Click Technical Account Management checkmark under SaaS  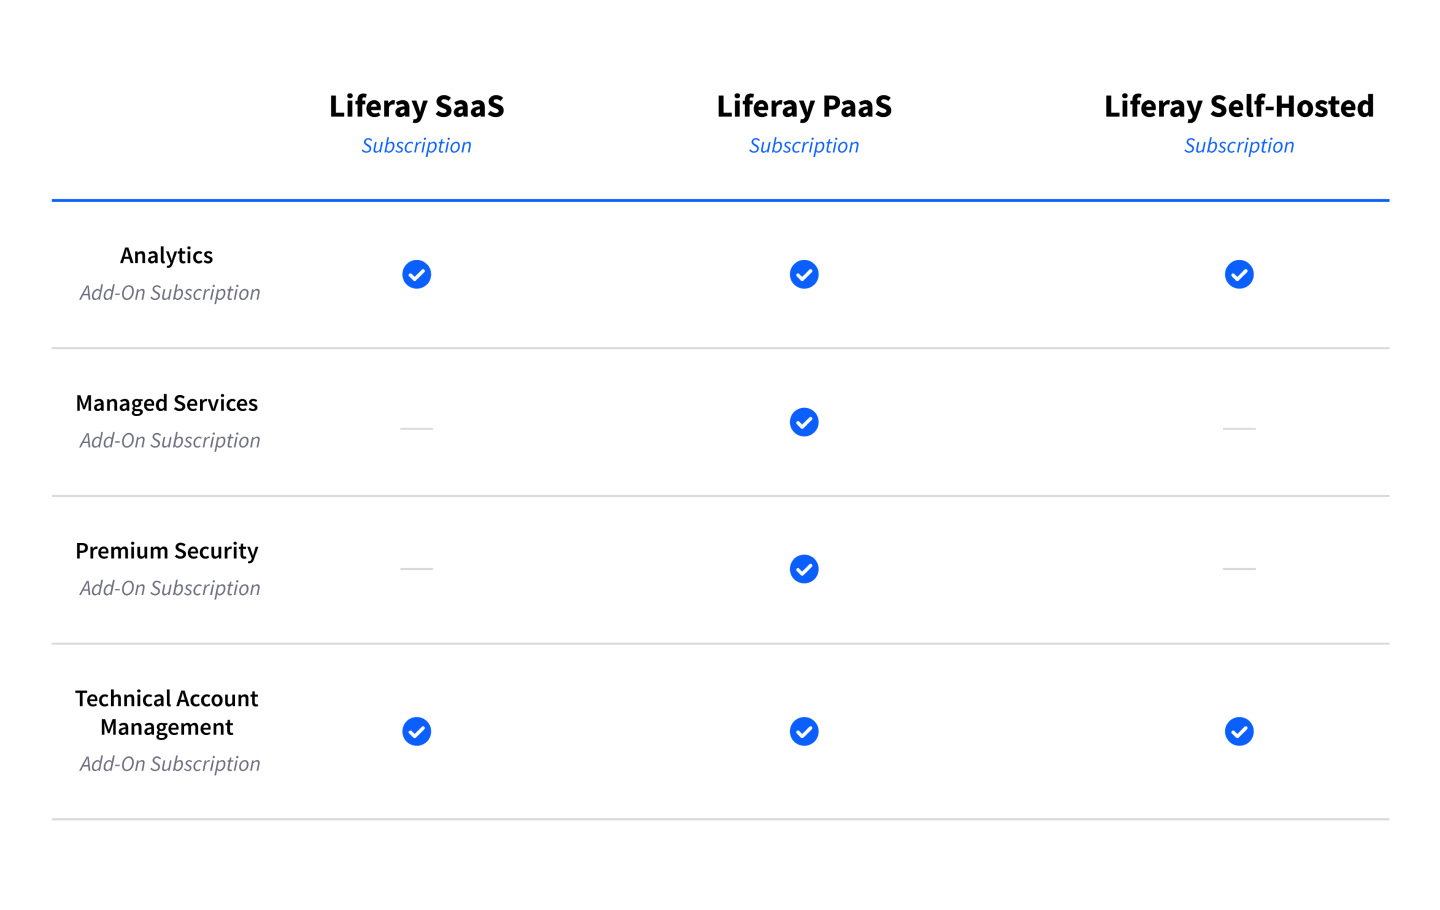pos(417,732)
